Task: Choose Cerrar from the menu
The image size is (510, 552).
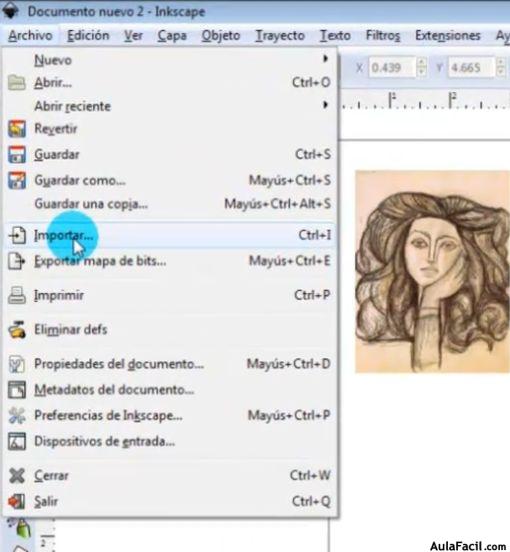Action: click(x=170, y=476)
